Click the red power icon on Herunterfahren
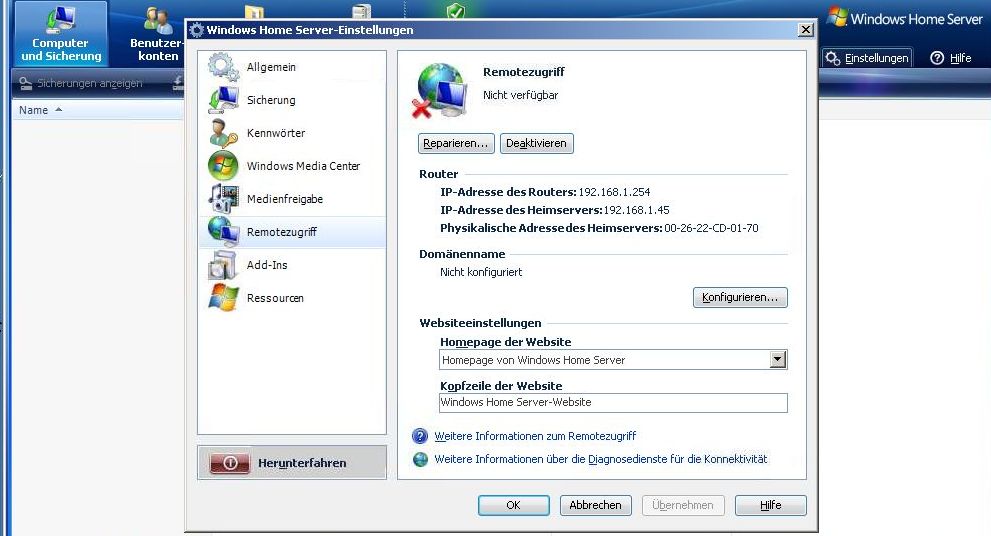The height and width of the screenshot is (536, 991). coord(230,463)
